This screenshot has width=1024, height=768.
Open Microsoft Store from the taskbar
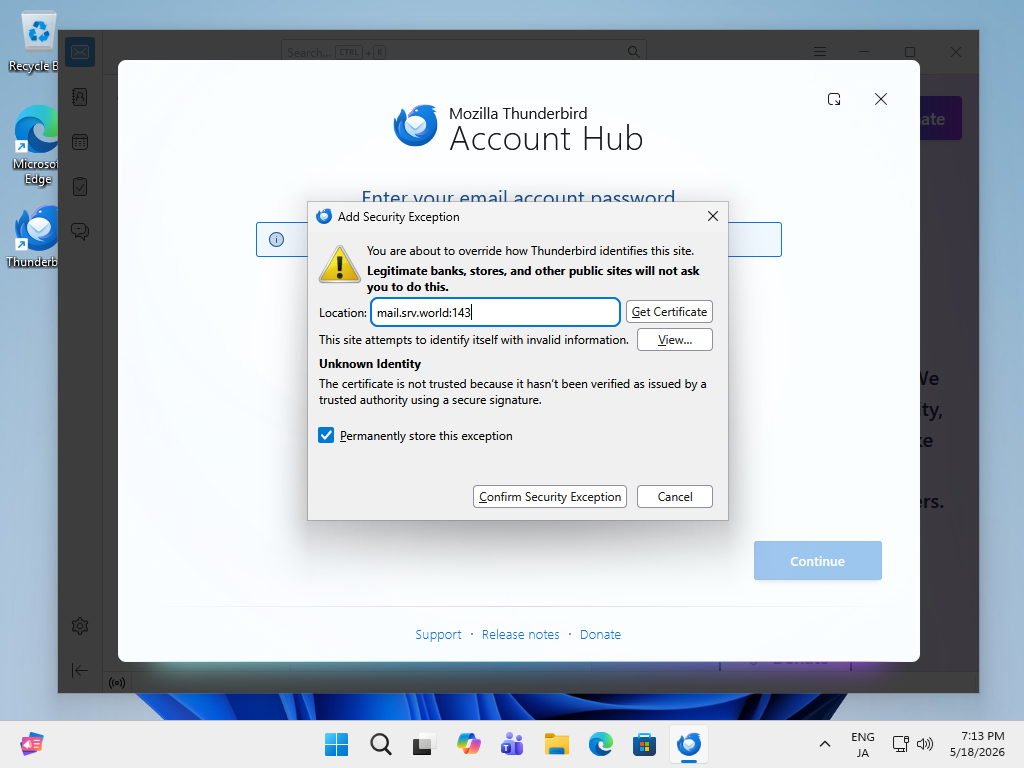(x=645, y=744)
